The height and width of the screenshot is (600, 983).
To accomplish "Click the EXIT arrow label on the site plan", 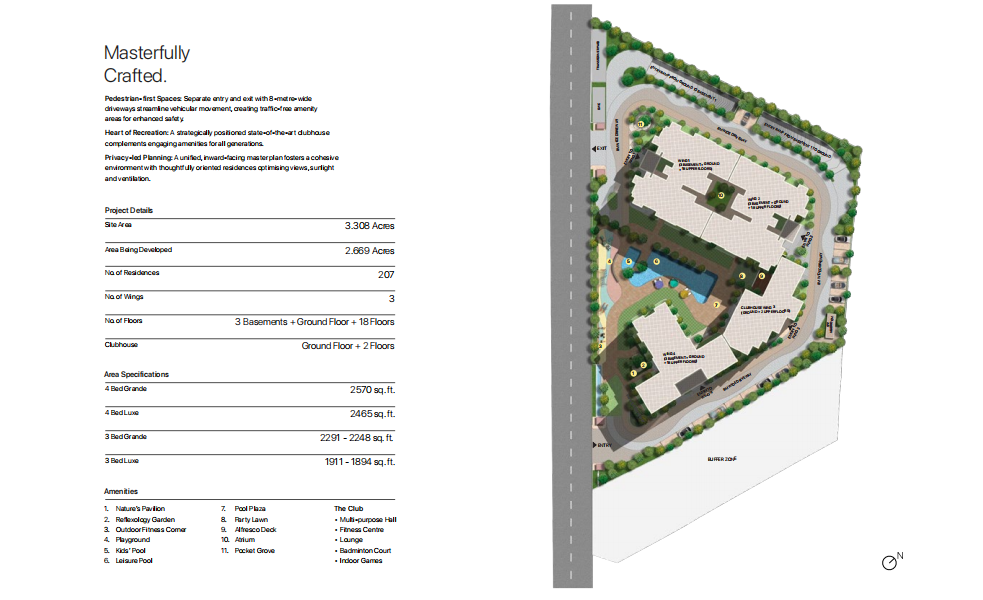I will [x=600, y=149].
